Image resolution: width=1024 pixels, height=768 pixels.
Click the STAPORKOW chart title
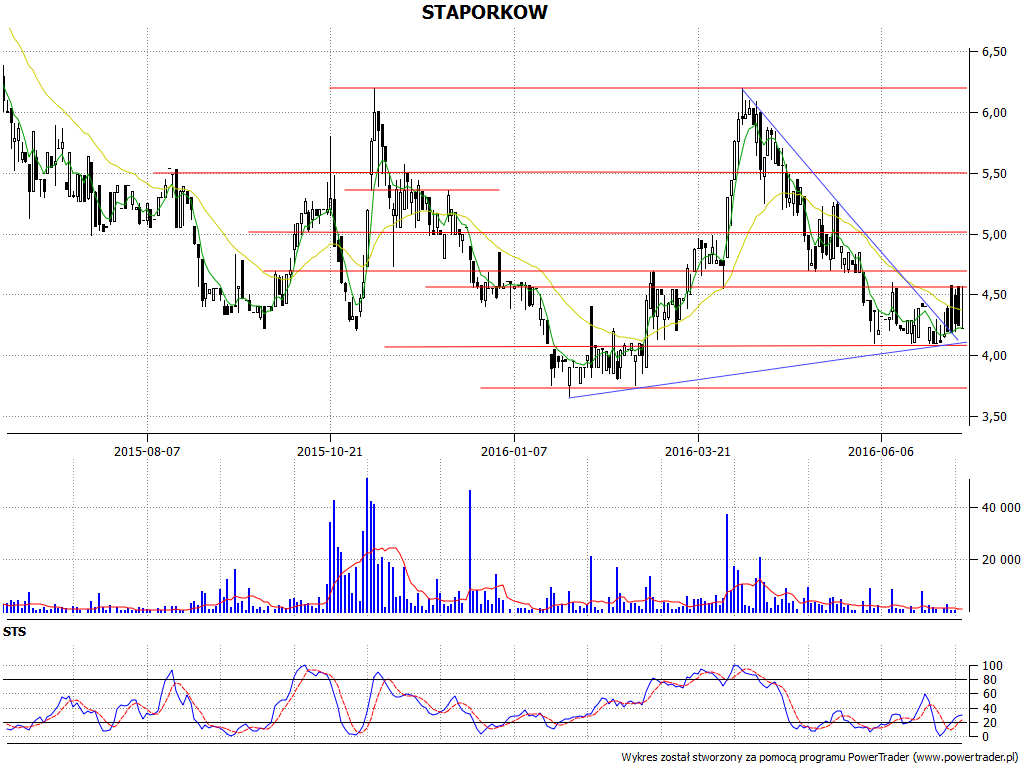pyautogui.click(x=485, y=12)
